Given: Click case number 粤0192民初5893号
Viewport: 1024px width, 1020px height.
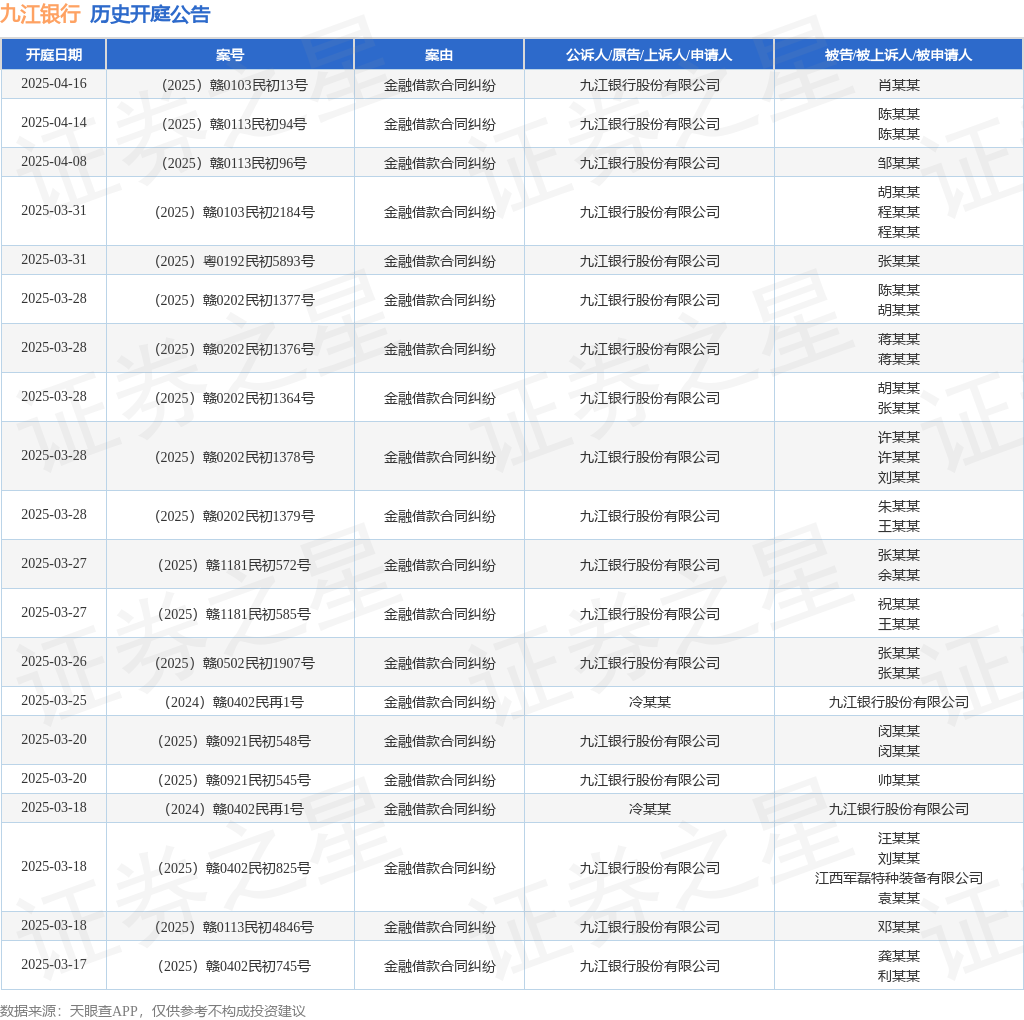Looking at the screenshot, I should point(234,261).
